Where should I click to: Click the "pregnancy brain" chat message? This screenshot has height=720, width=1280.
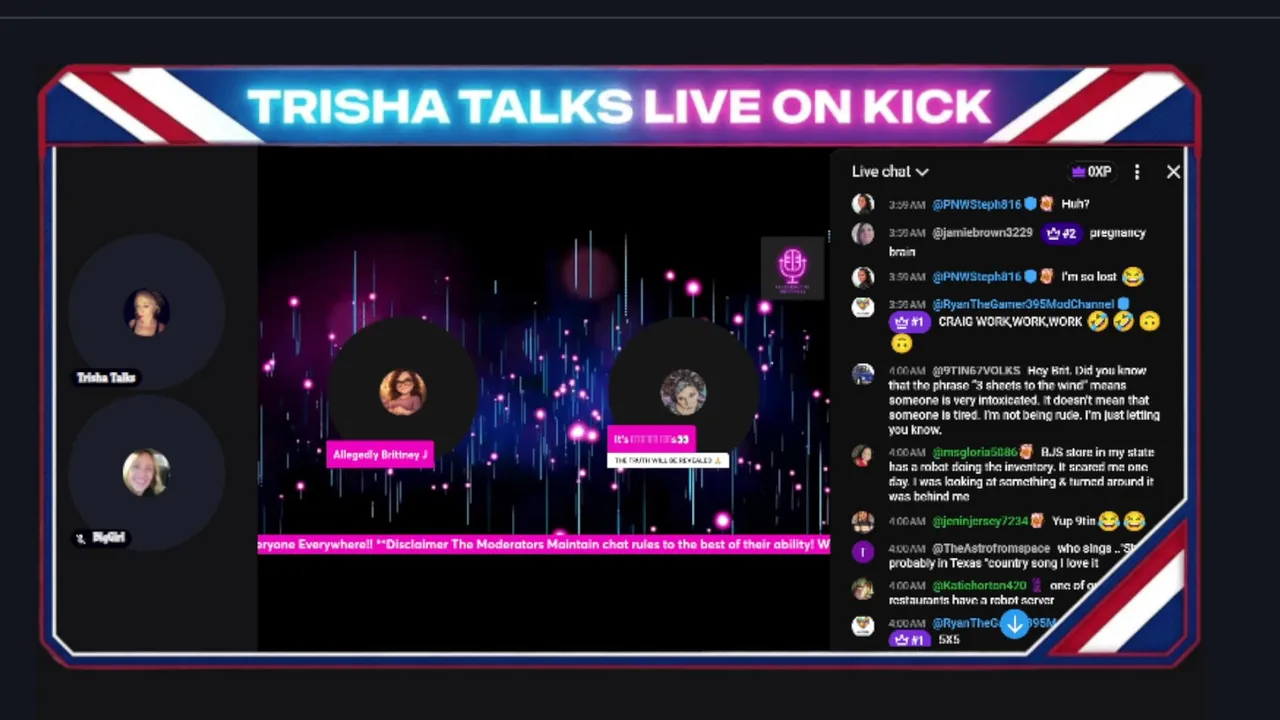tap(1017, 242)
